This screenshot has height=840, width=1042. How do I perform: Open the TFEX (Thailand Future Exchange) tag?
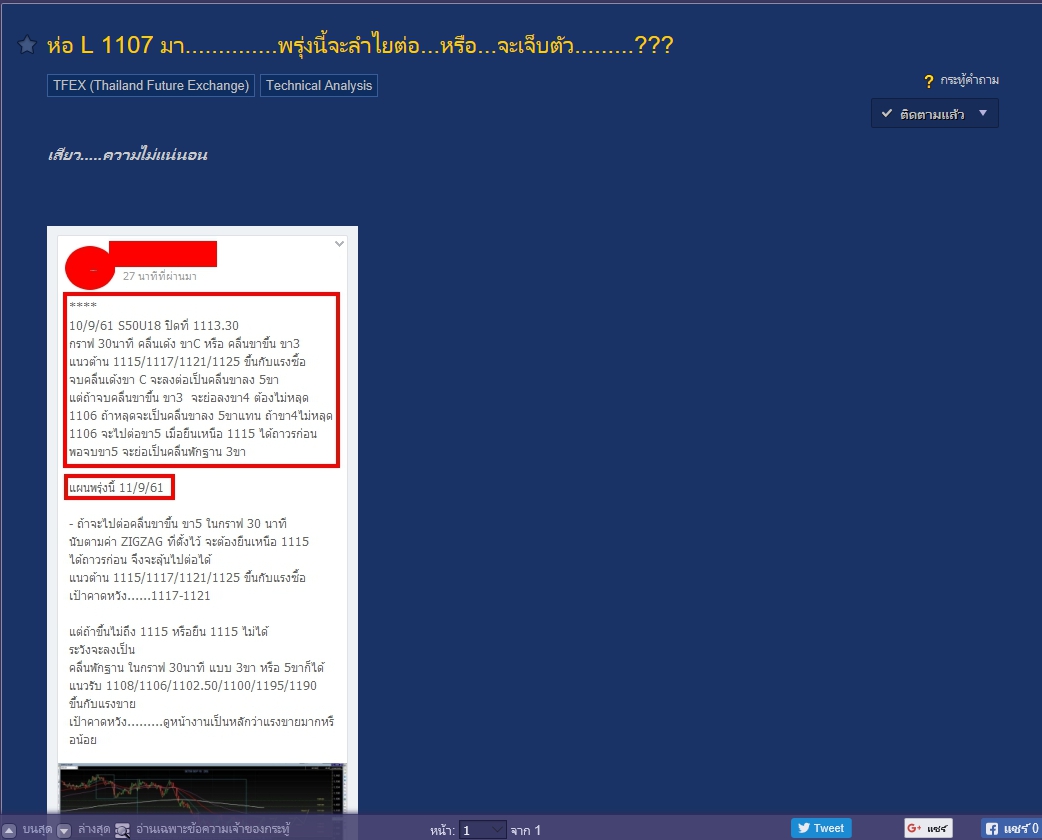151,85
